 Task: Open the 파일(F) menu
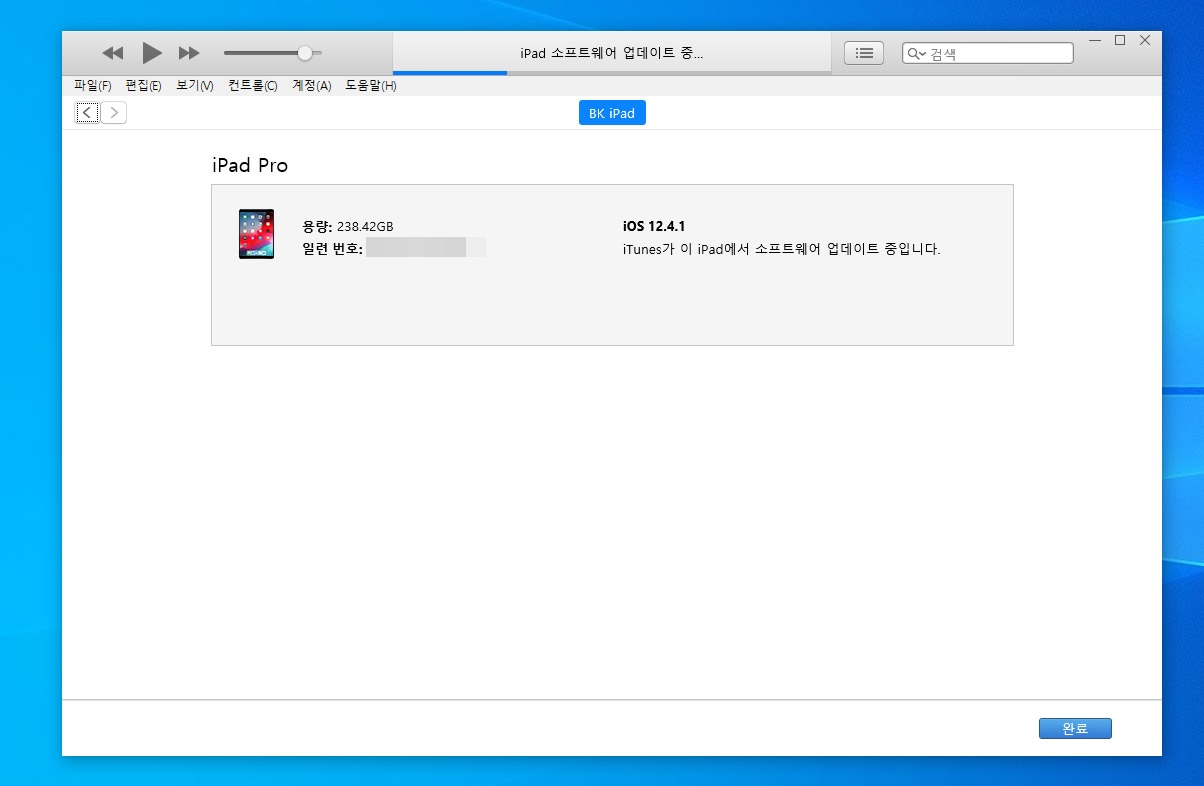pyautogui.click(x=93, y=86)
